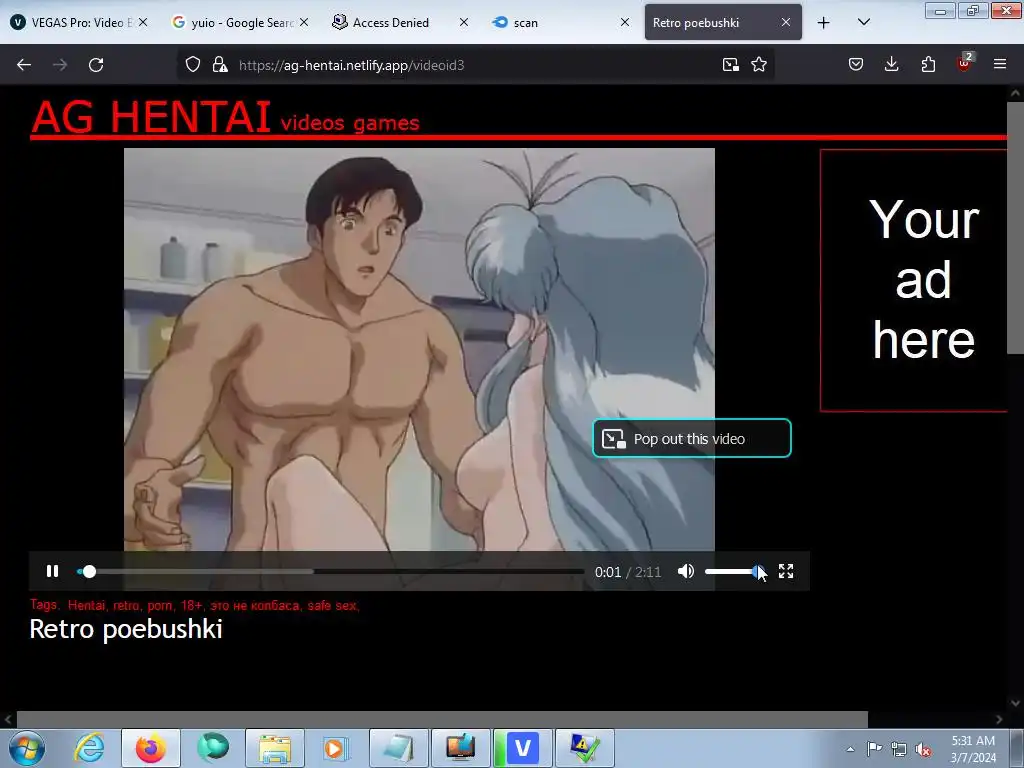Click the forward navigation arrow

(60, 65)
